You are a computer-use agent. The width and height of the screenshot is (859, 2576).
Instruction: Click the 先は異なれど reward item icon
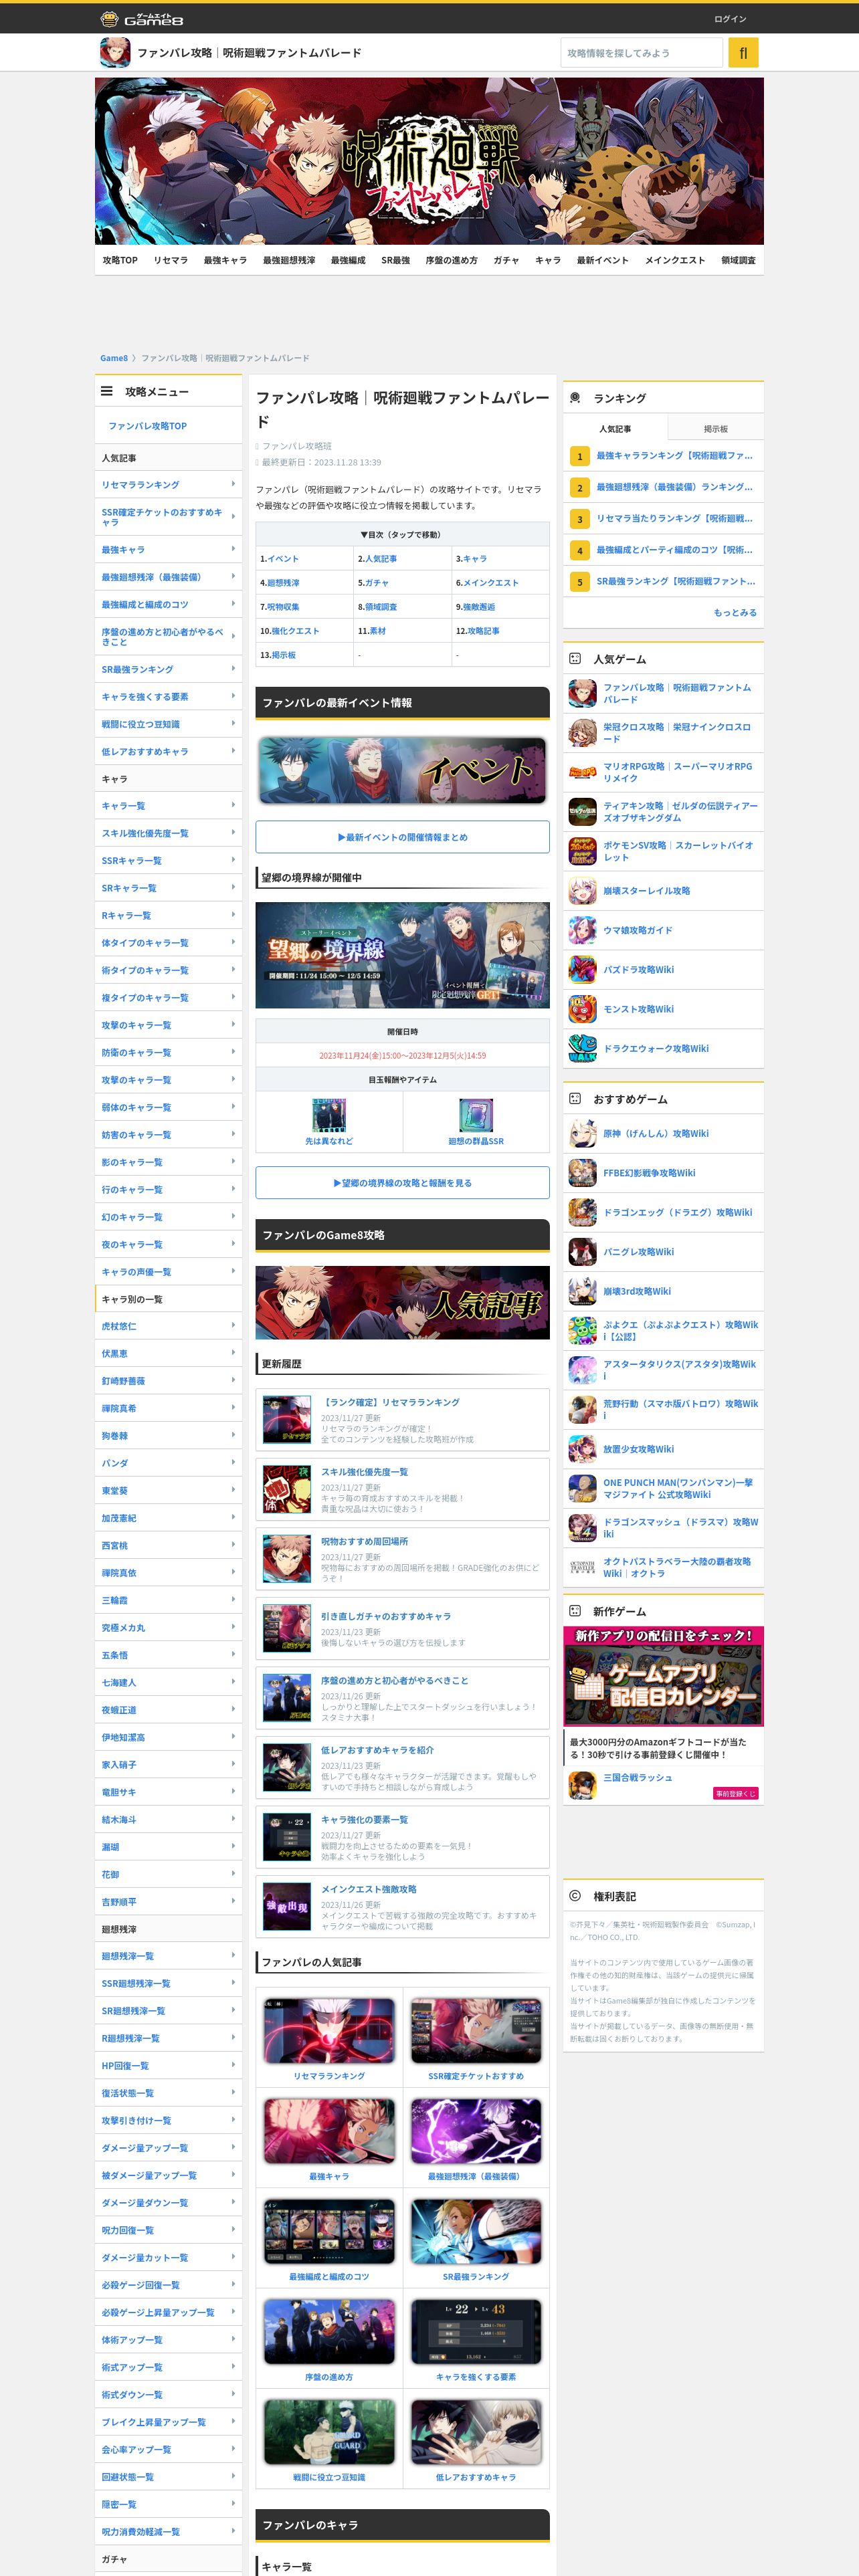[329, 1115]
